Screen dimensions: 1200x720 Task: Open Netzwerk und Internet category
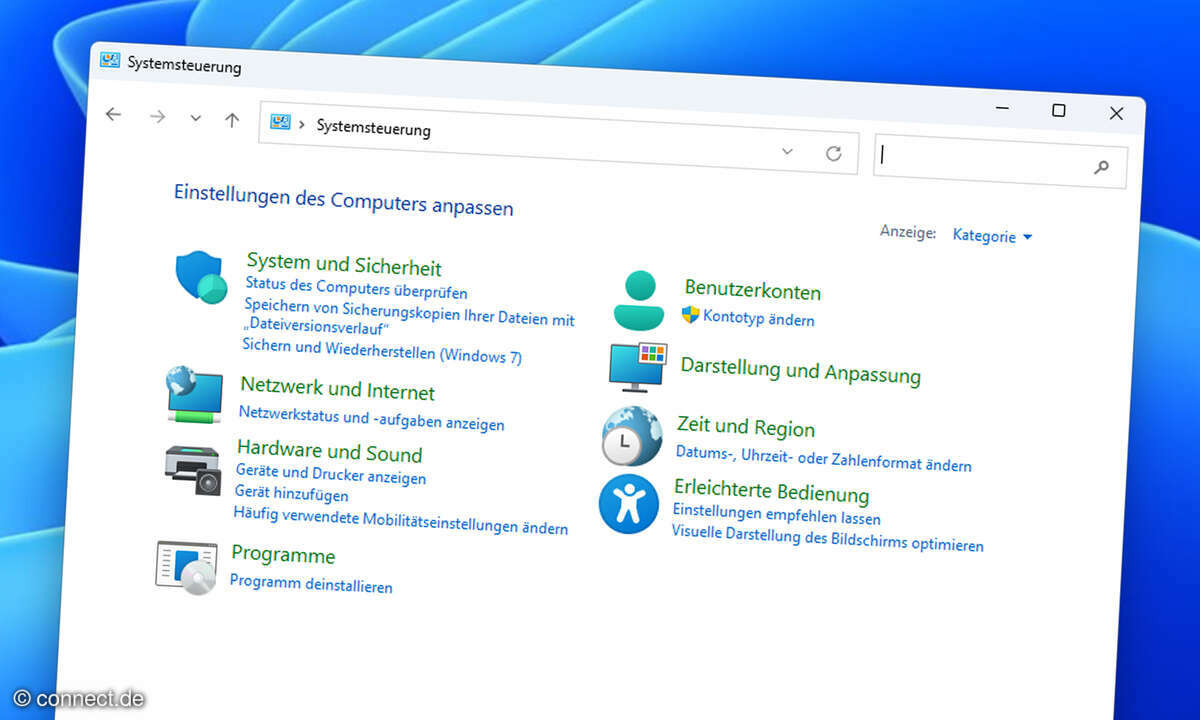(338, 389)
